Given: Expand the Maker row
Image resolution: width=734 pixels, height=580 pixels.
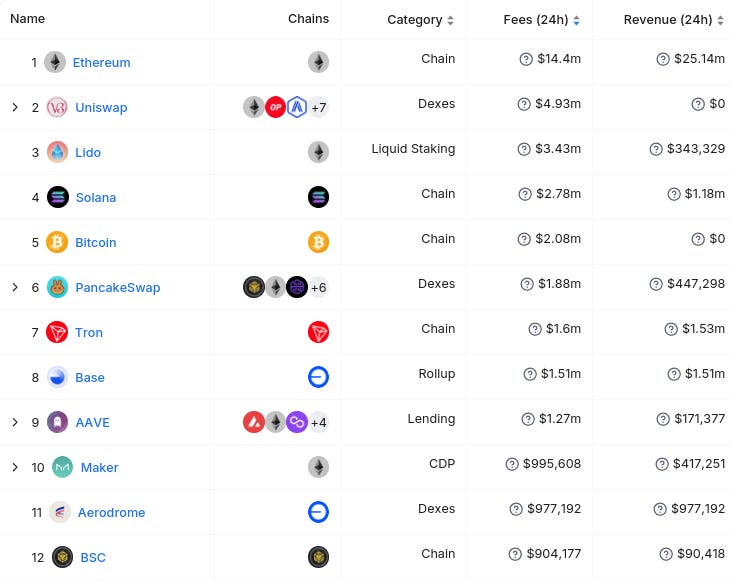Looking at the screenshot, I should (15, 467).
